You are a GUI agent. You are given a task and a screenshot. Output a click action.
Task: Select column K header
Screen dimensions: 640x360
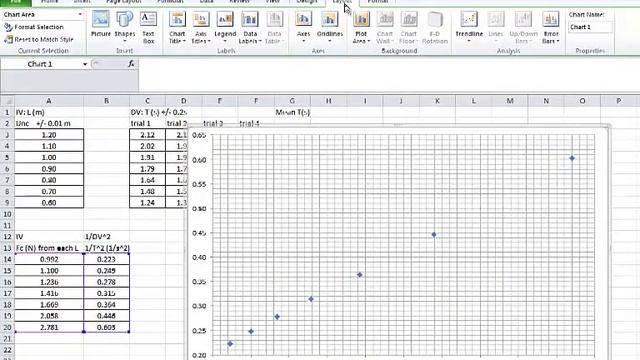point(437,101)
